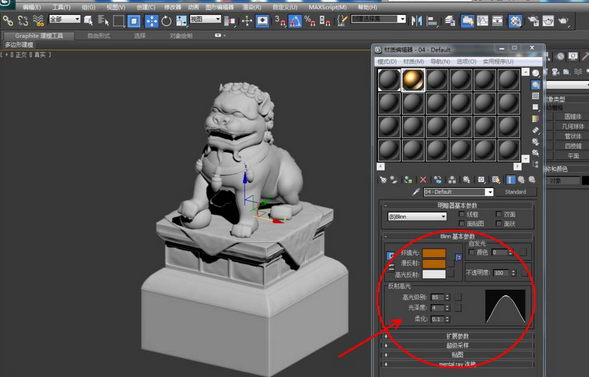The width and height of the screenshot is (589, 377).
Task: Click the 平面 button in Create panel
Action: [572, 155]
